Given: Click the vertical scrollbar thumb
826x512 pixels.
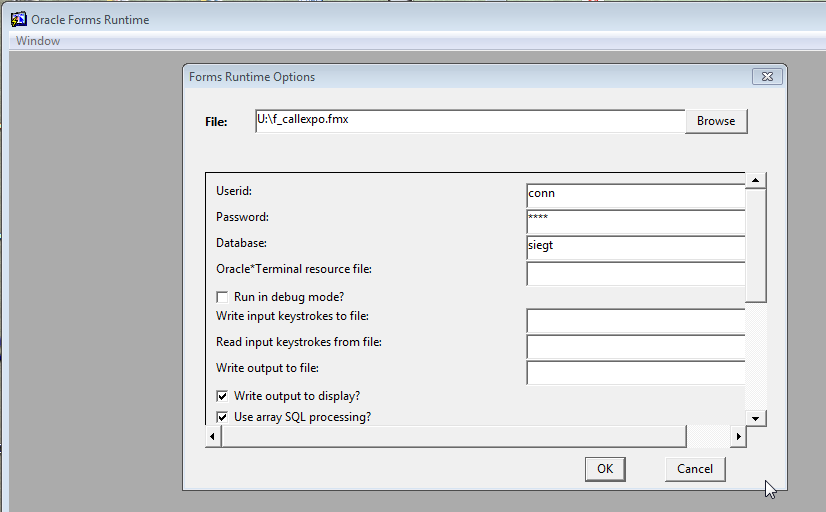Looking at the screenshot, I should (x=755, y=245).
